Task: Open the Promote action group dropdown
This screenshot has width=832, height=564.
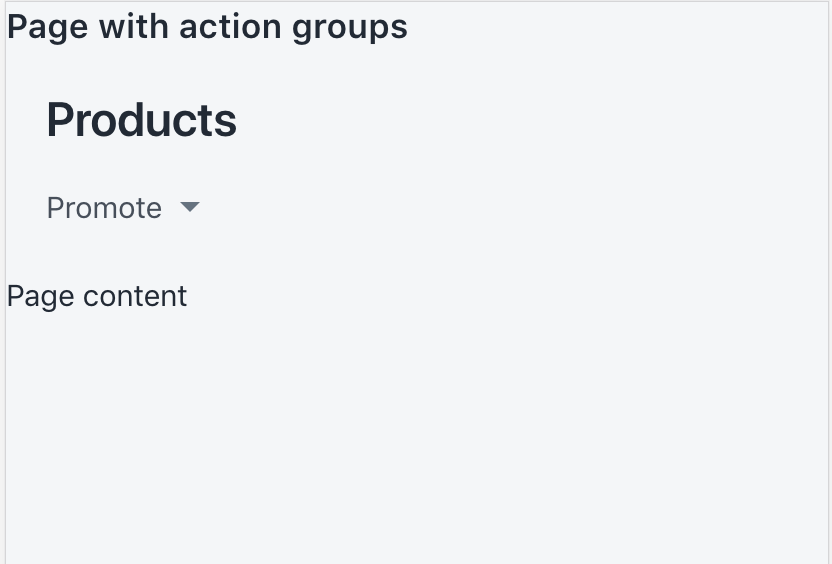Action: [123, 208]
